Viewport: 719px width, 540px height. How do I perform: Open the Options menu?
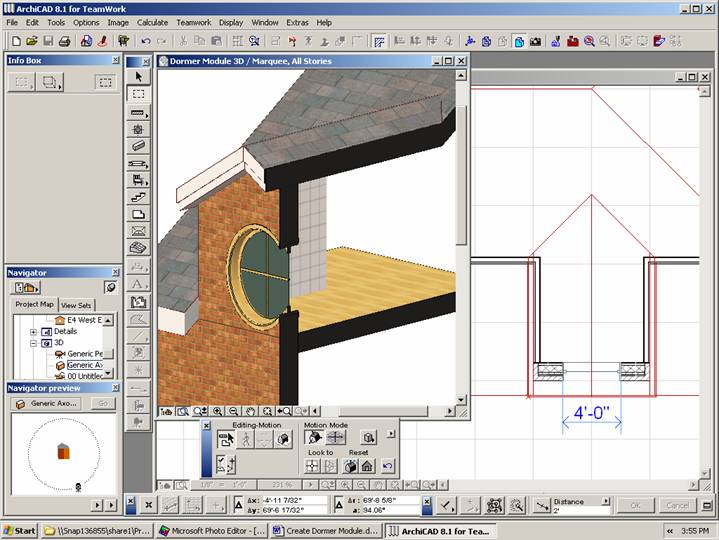point(86,22)
